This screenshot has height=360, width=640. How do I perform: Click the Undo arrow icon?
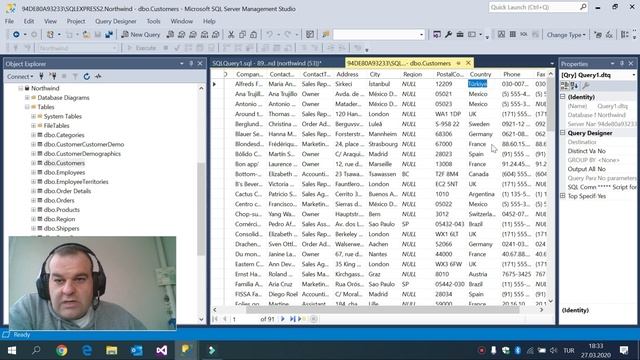[x=269, y=35]
